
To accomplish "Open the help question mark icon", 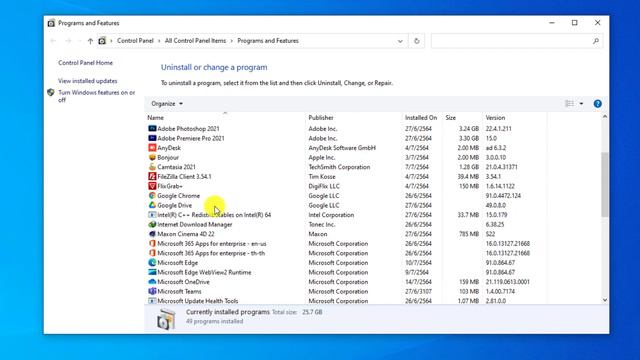I will tap(598, 104).
